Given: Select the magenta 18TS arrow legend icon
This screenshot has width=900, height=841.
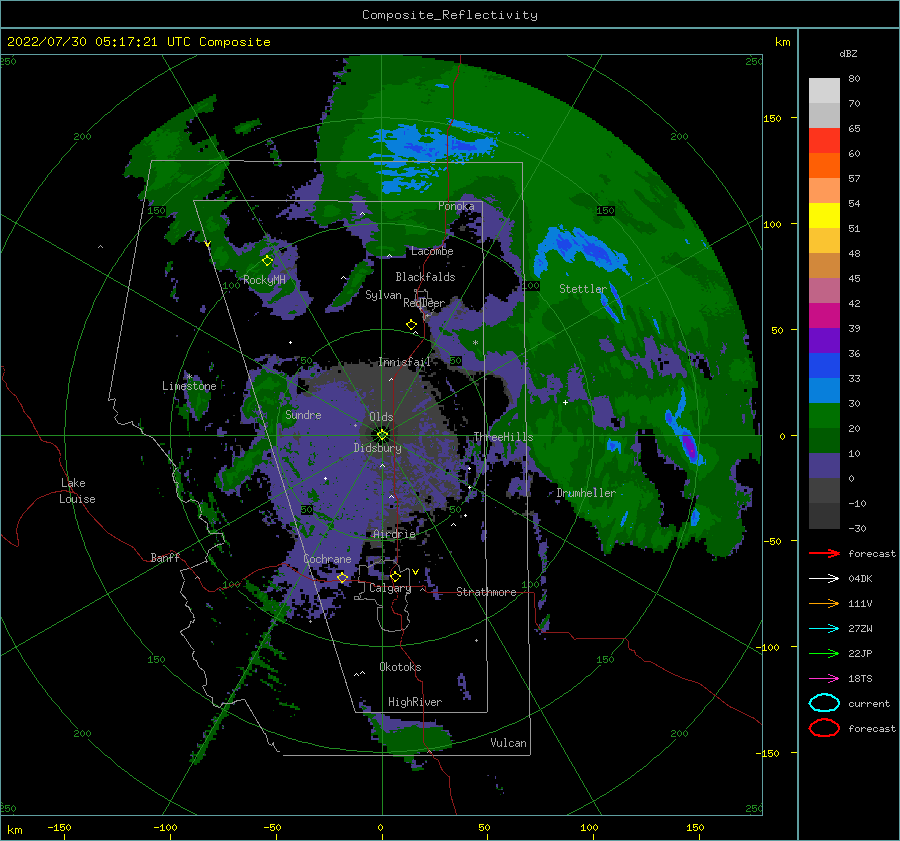Looking at the screenshot, I should point(825,679).
